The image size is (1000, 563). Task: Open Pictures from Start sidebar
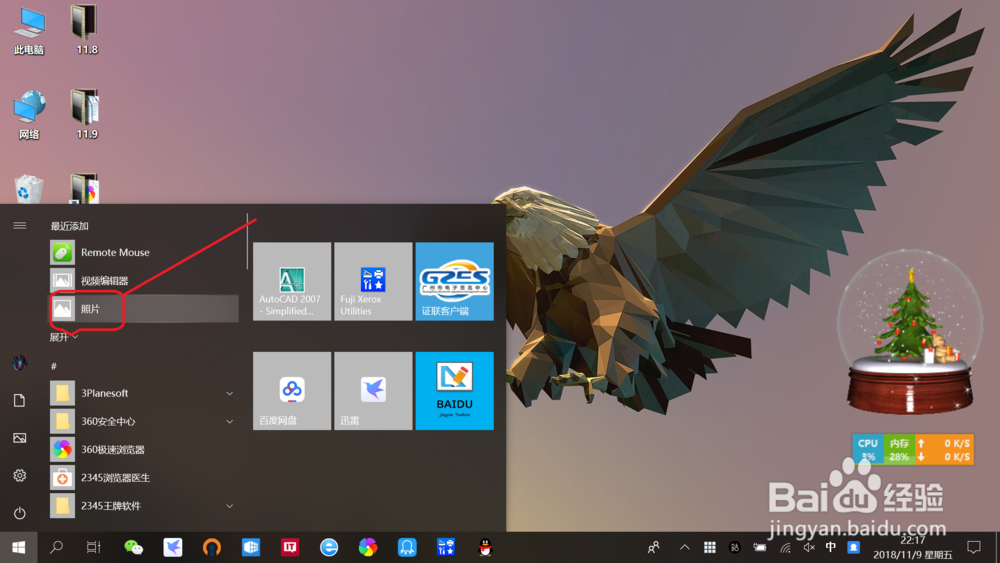[x=20, y=438]
